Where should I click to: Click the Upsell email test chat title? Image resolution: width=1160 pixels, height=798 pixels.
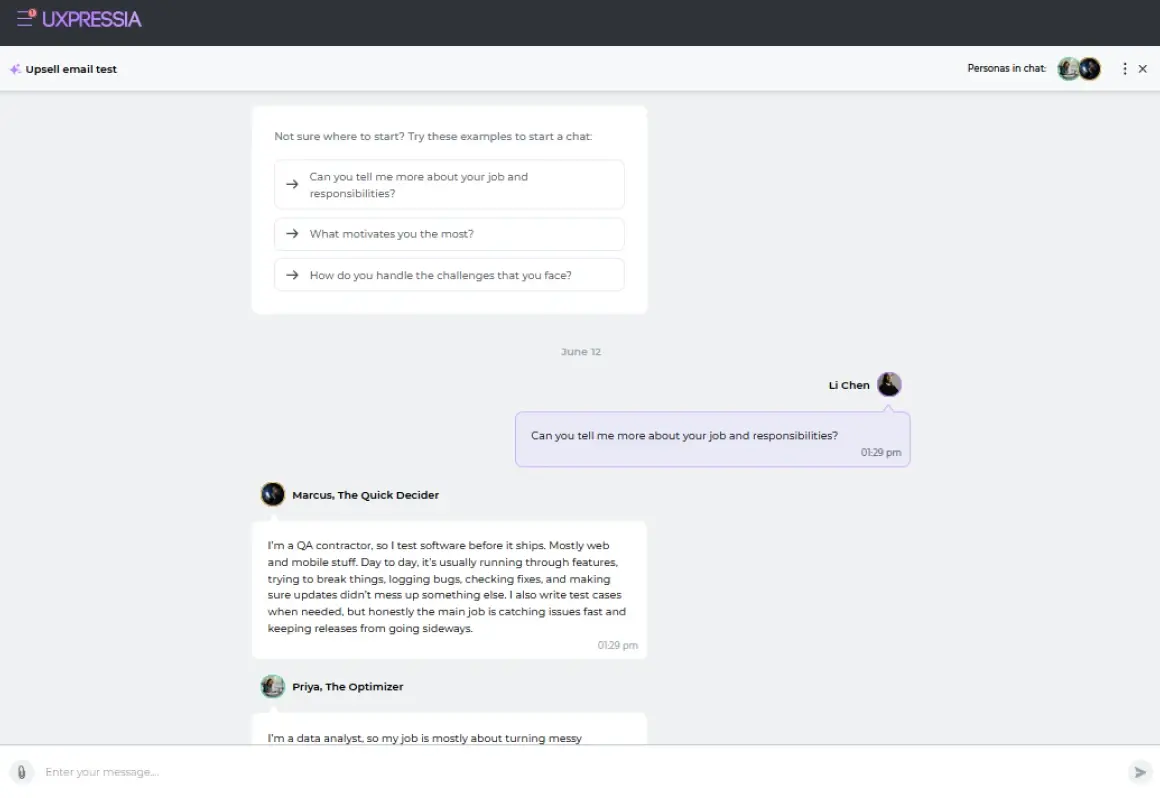pyautogui.click(x=71, y=69)
